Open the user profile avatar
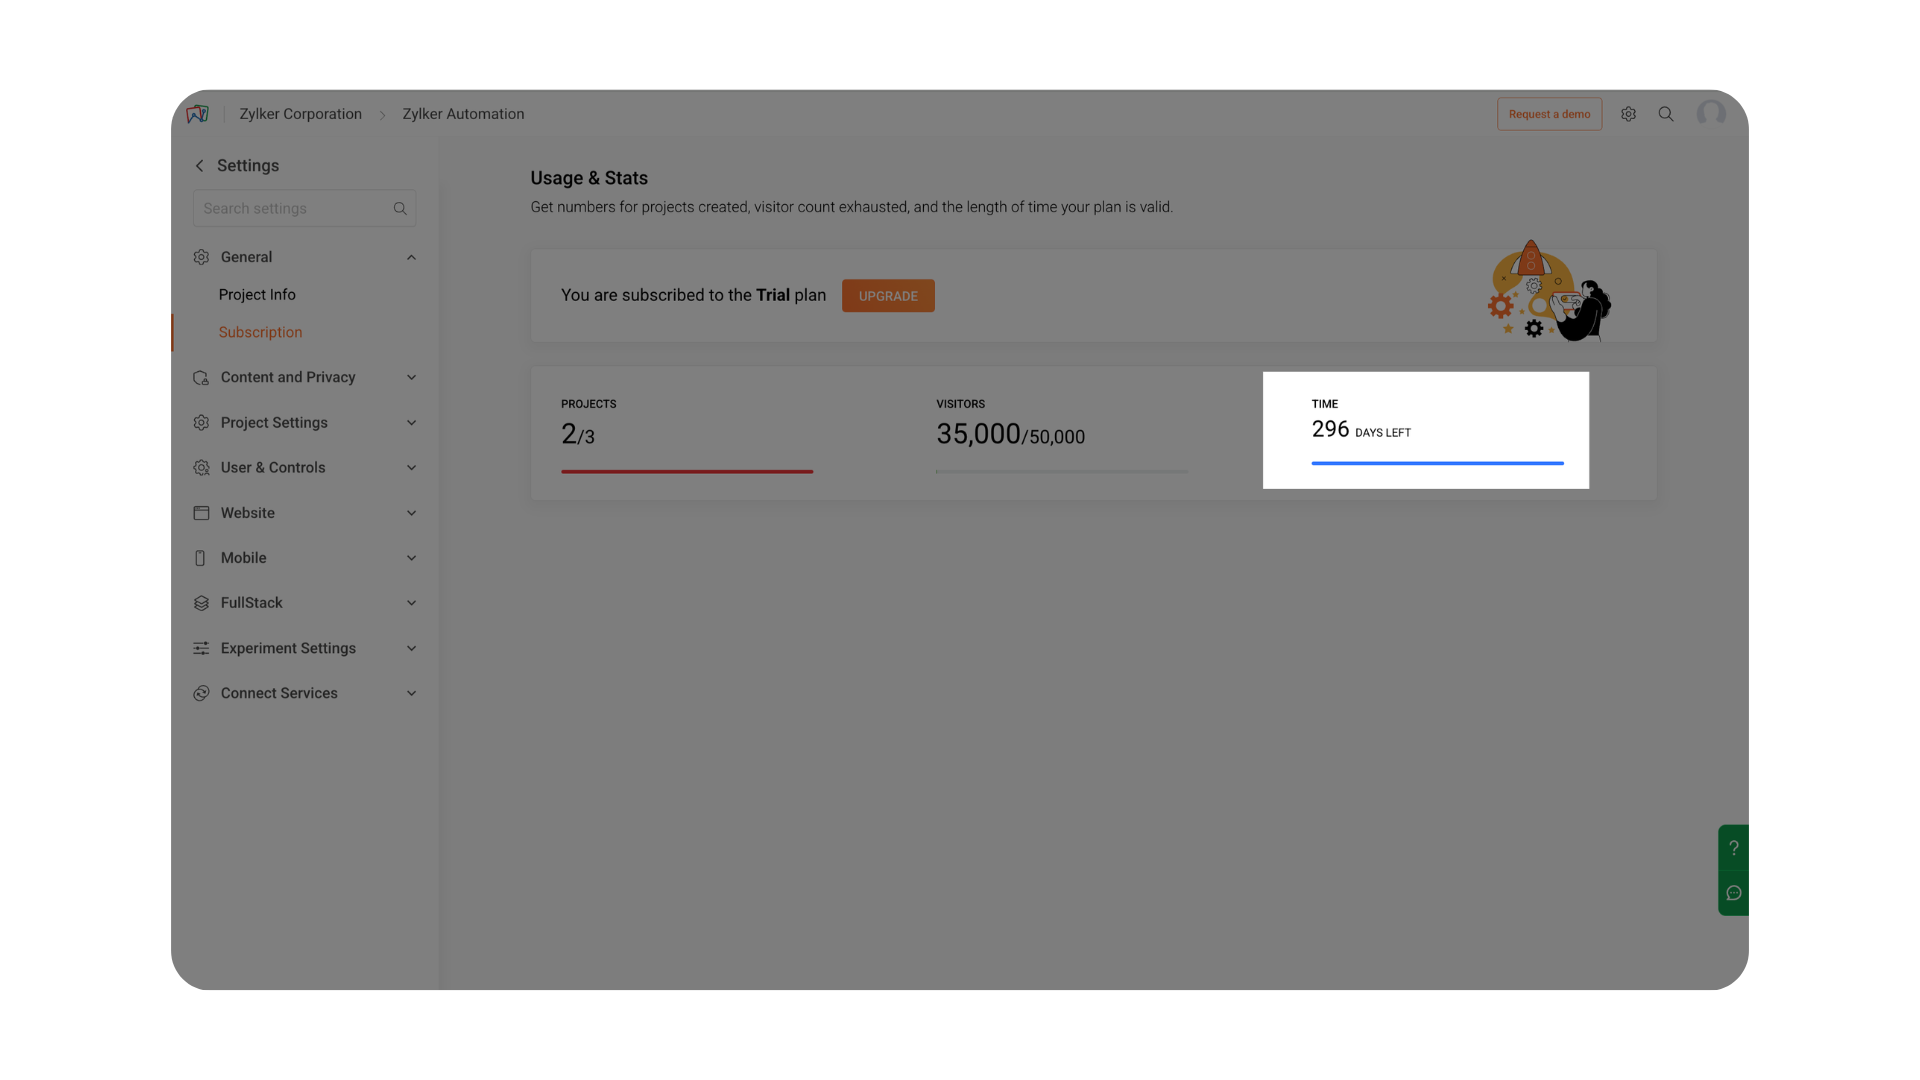The image size is (1920, 1080). [1711, 114]
